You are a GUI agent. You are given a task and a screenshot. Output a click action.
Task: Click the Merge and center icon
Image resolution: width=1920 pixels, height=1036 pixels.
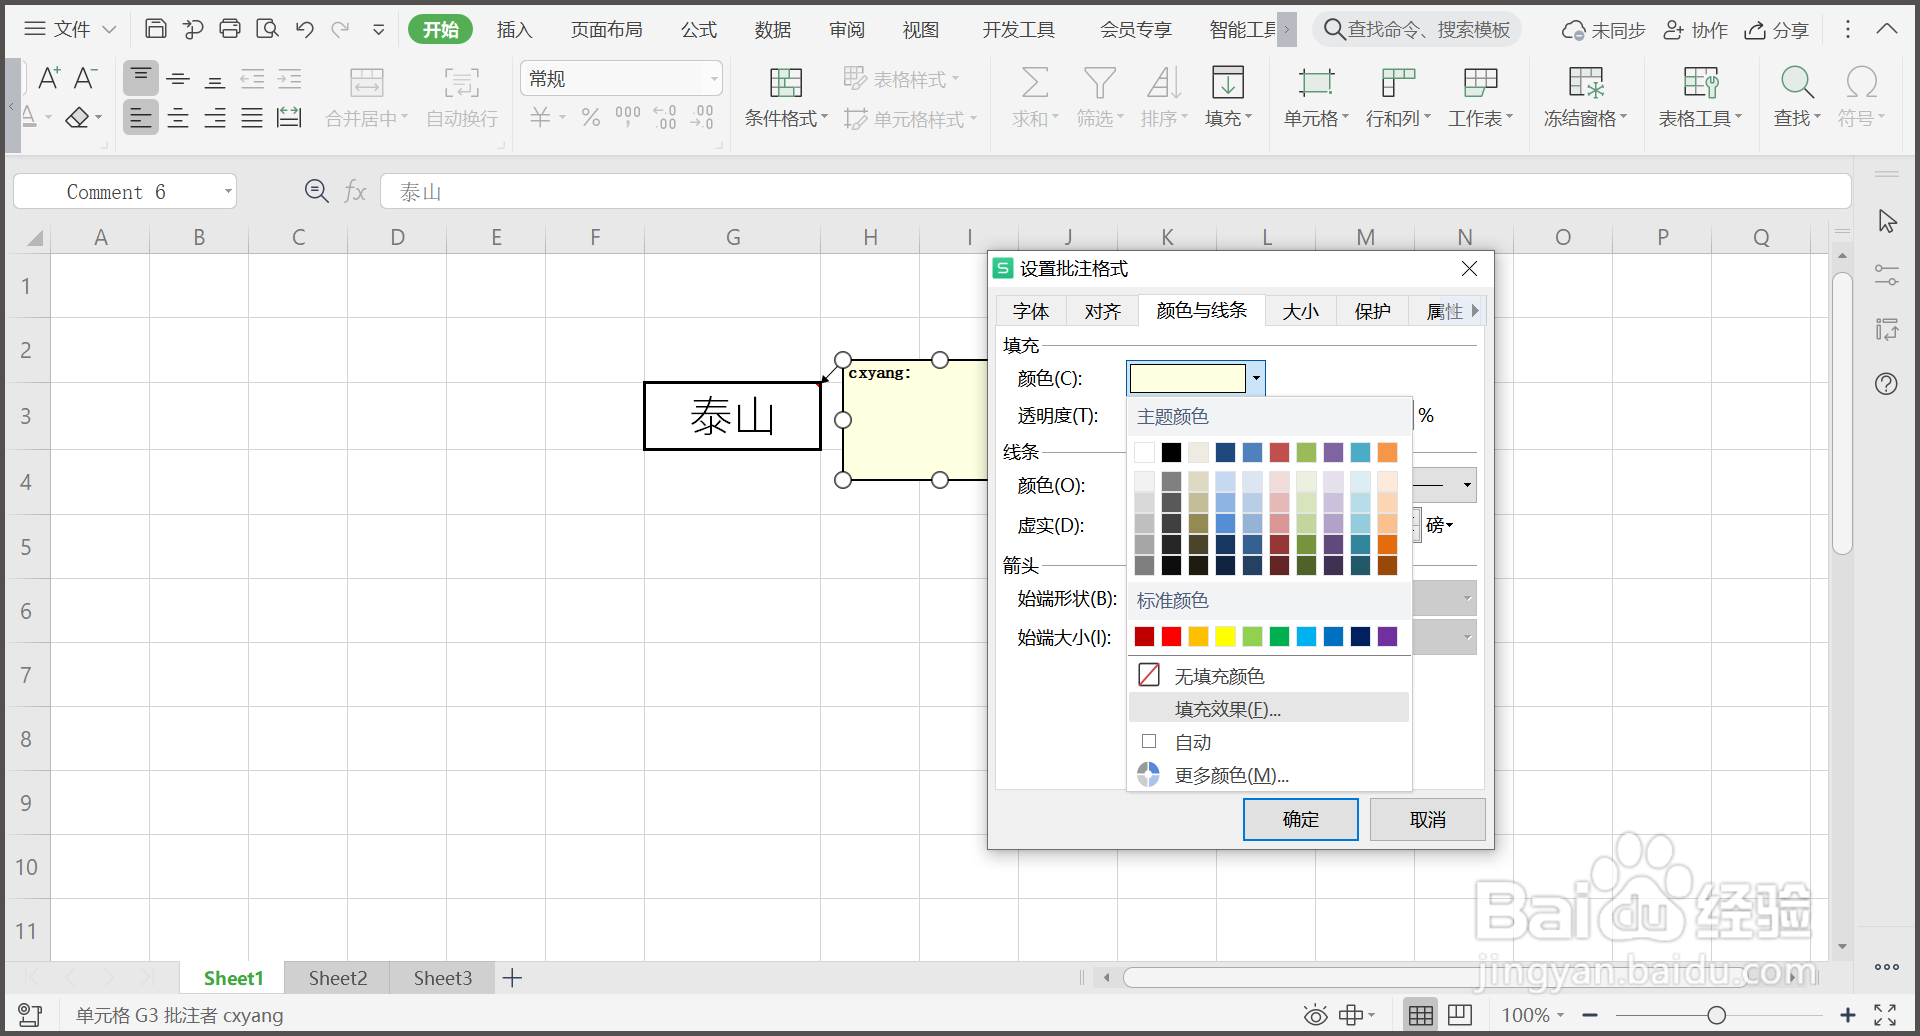click(x=366, y=82)
